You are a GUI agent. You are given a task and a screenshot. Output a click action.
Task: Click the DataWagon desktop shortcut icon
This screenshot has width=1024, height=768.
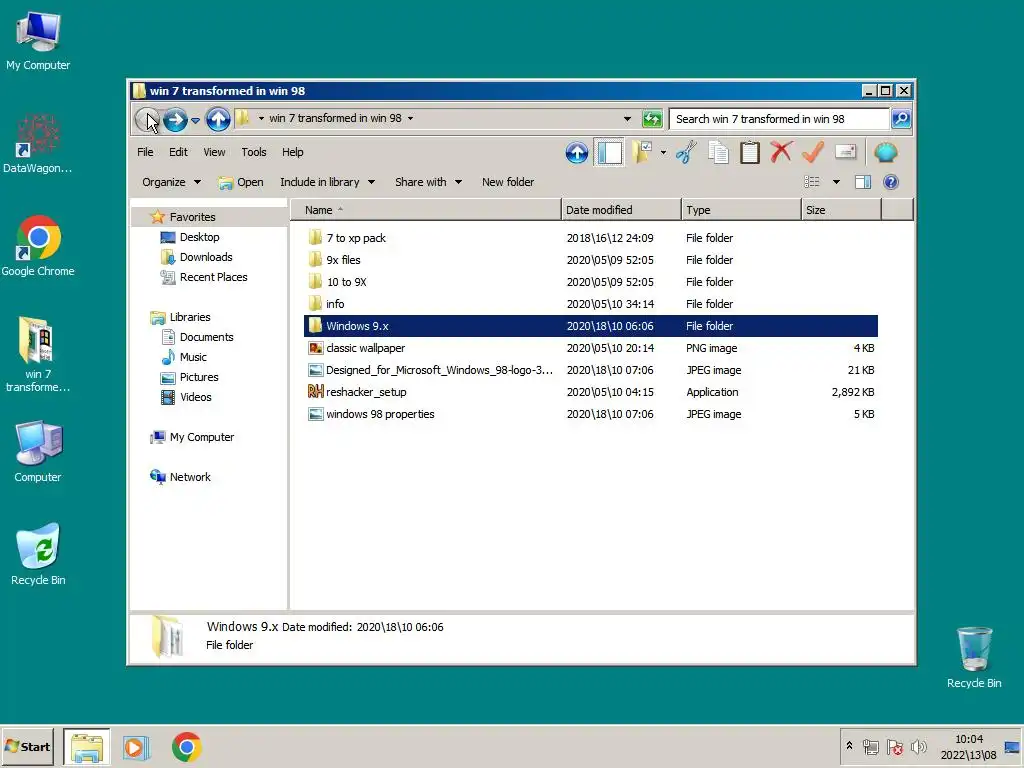[37, 144]
